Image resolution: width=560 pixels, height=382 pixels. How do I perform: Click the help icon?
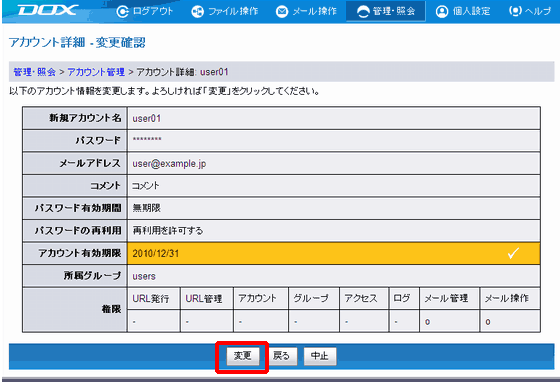point(515,11)
